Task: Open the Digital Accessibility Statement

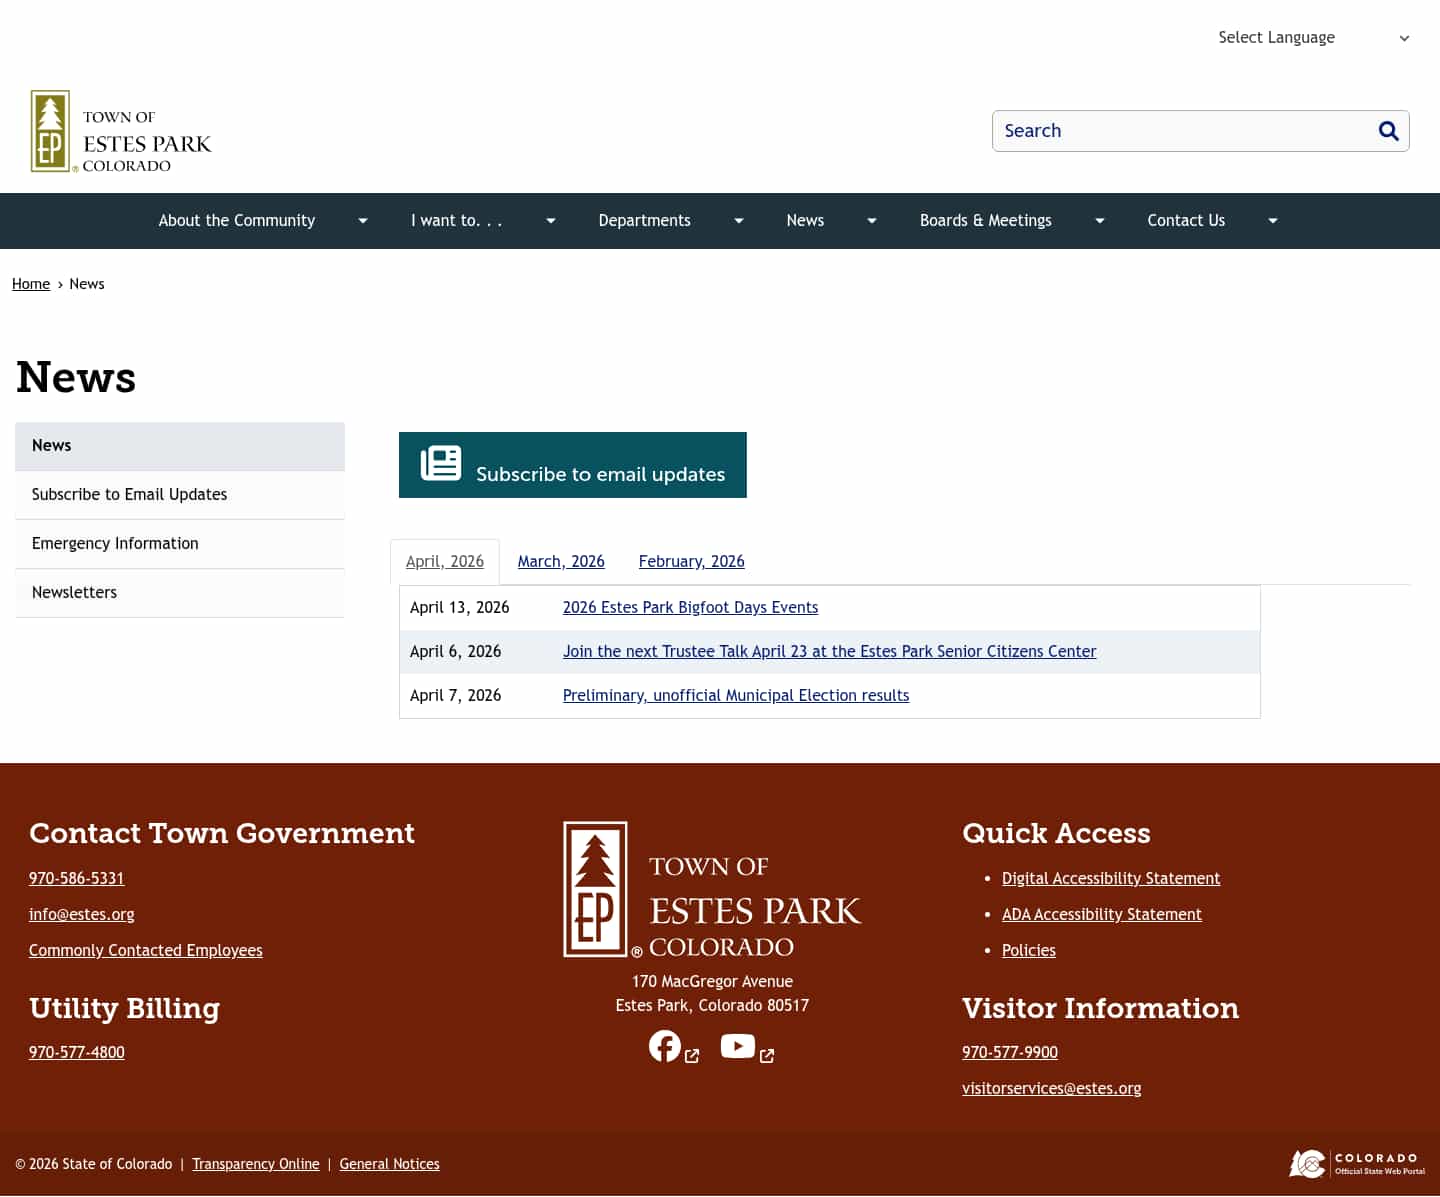Action: (1110, 878)
